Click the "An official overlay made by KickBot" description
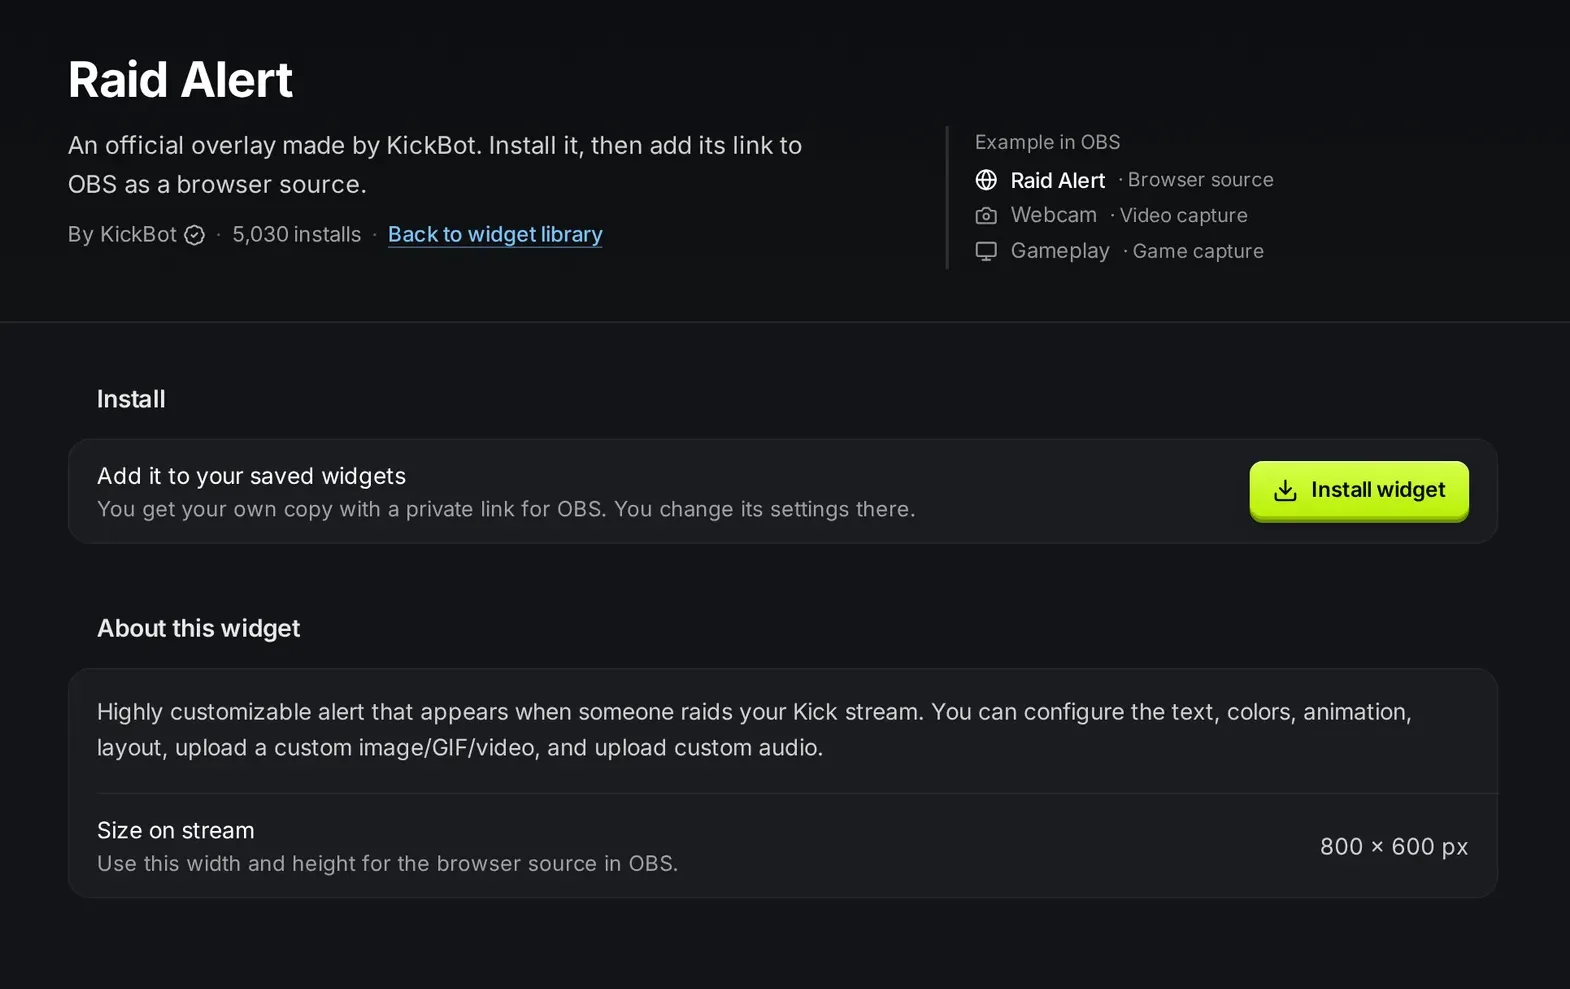Image resolution: width=1570 pixels, height=989 pixels. click(x=435, y=165)
